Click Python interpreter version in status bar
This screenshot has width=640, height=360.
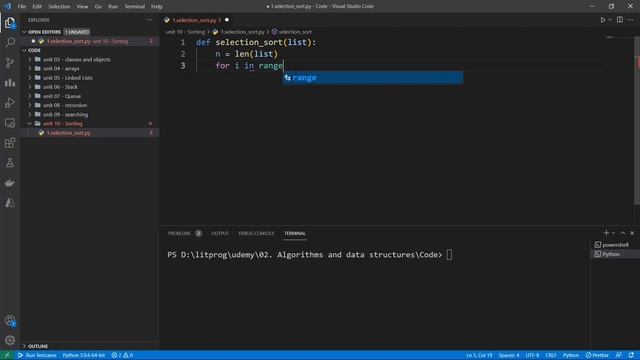pos(84,355)
